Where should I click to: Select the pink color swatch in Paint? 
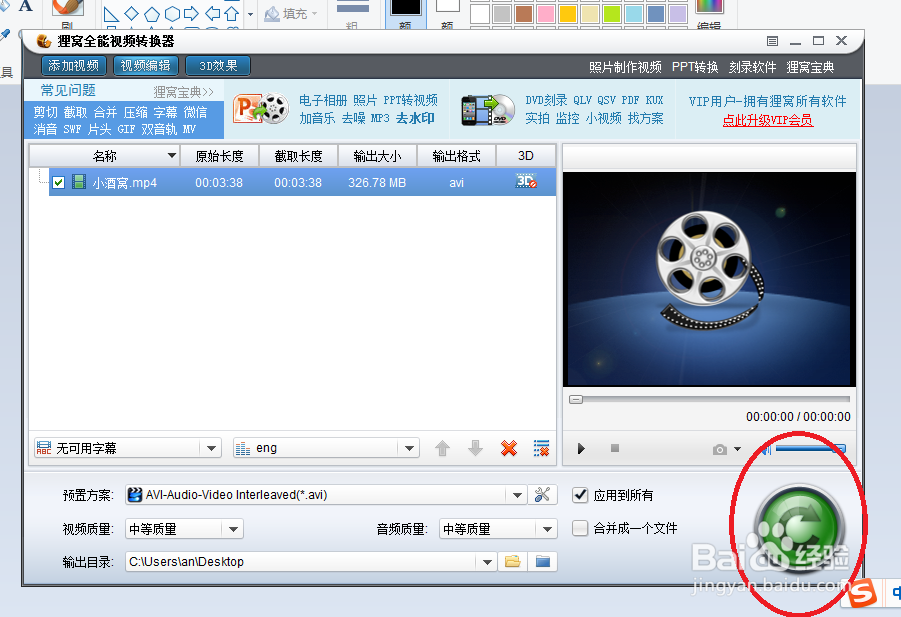pyautogui.click(x=545, y=13)
